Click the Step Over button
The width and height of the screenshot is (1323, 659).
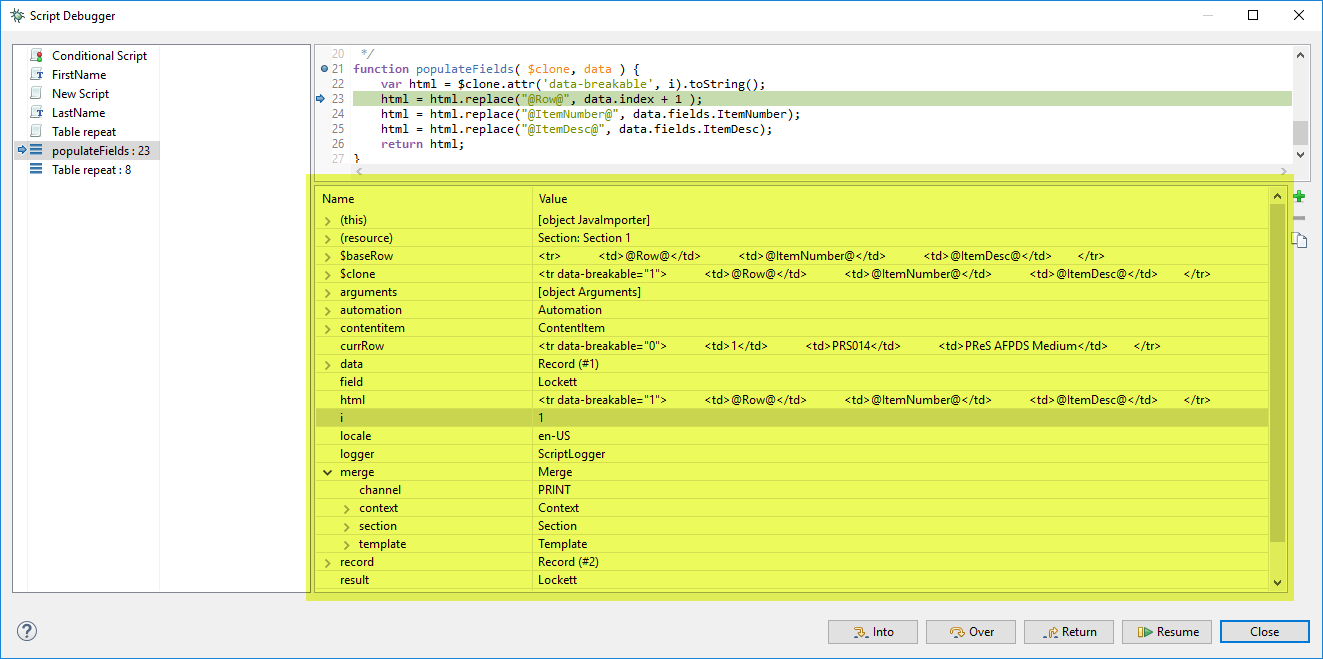971,632
